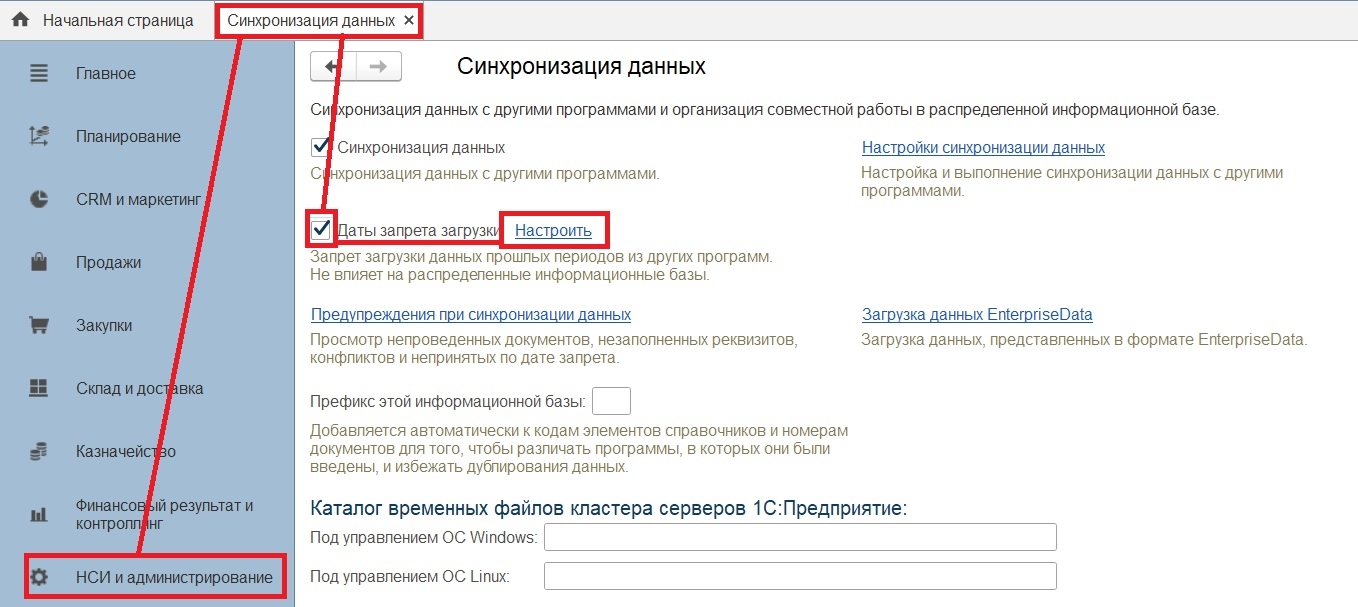This screenshot has width=1358, height=607.
Task: Switch to the Начальная страница tab
Action: click(118, 20)
